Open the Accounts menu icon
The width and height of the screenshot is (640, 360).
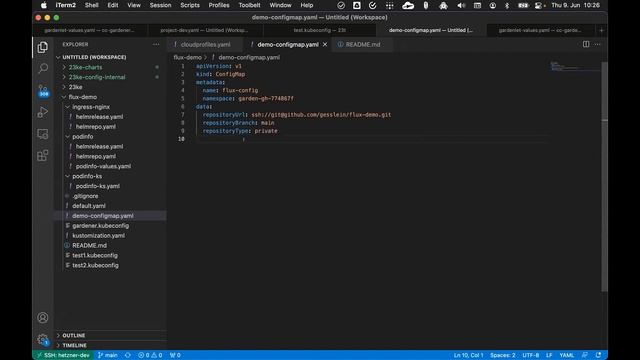(42, 318)
